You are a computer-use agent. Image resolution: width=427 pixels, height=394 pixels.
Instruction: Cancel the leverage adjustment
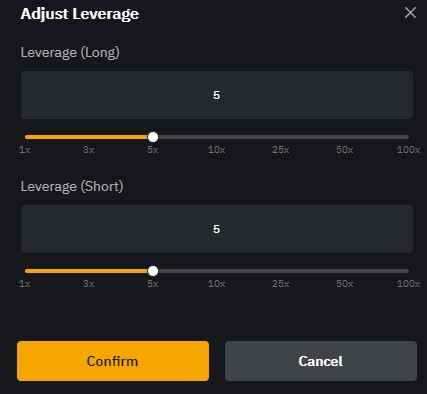pyautogui.click(x=321, y=361)
